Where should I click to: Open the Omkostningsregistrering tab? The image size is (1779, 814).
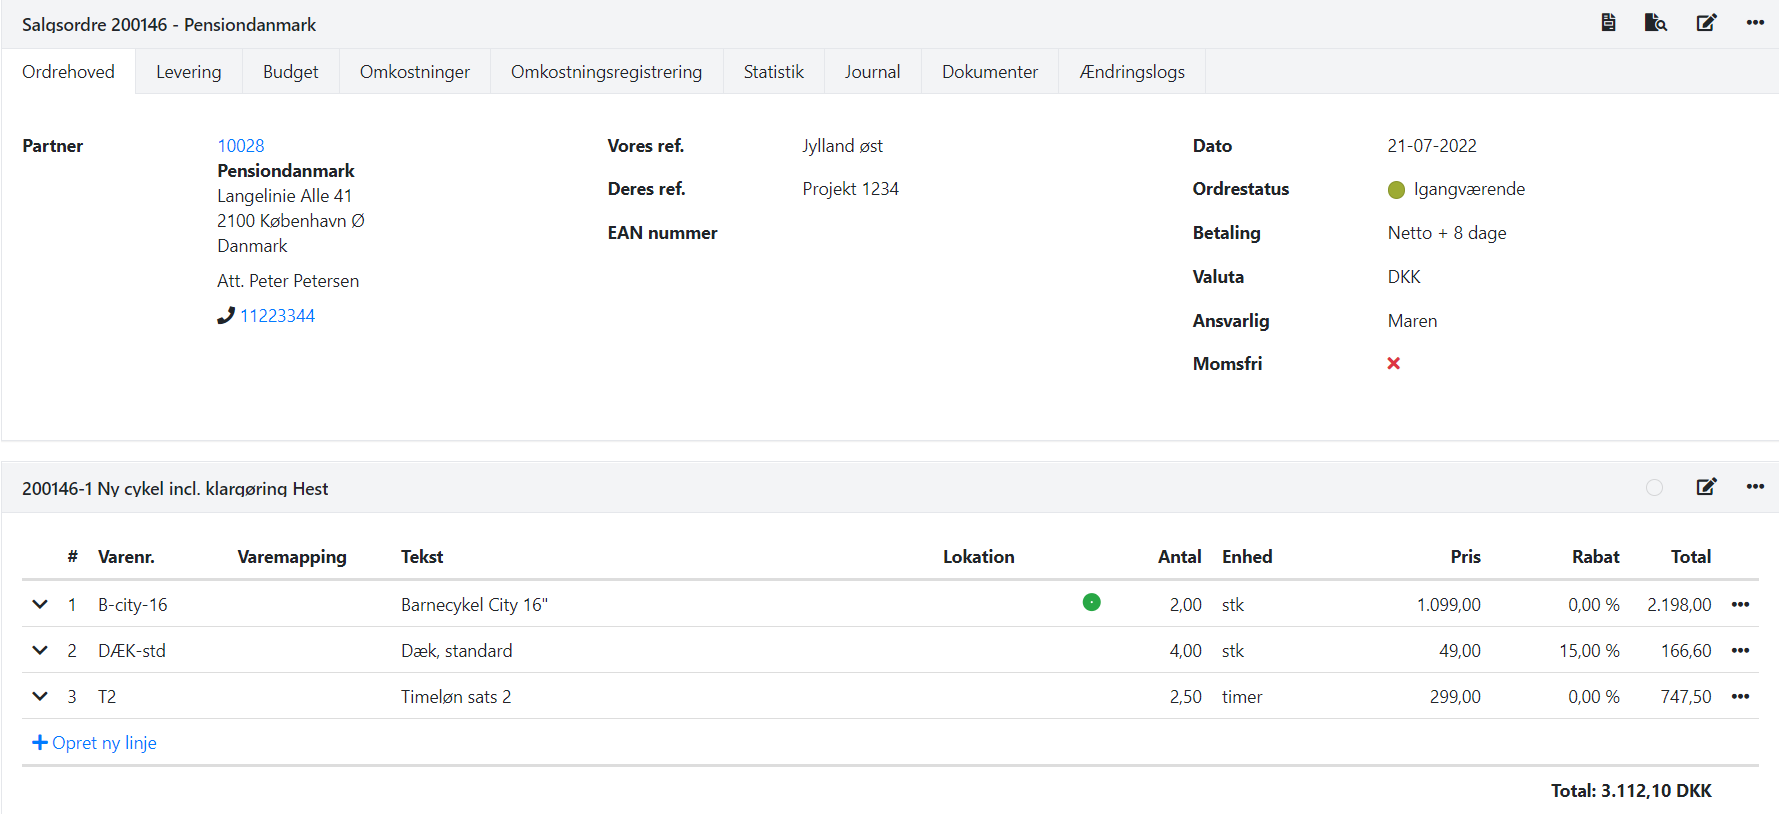(x=606, y=72)
